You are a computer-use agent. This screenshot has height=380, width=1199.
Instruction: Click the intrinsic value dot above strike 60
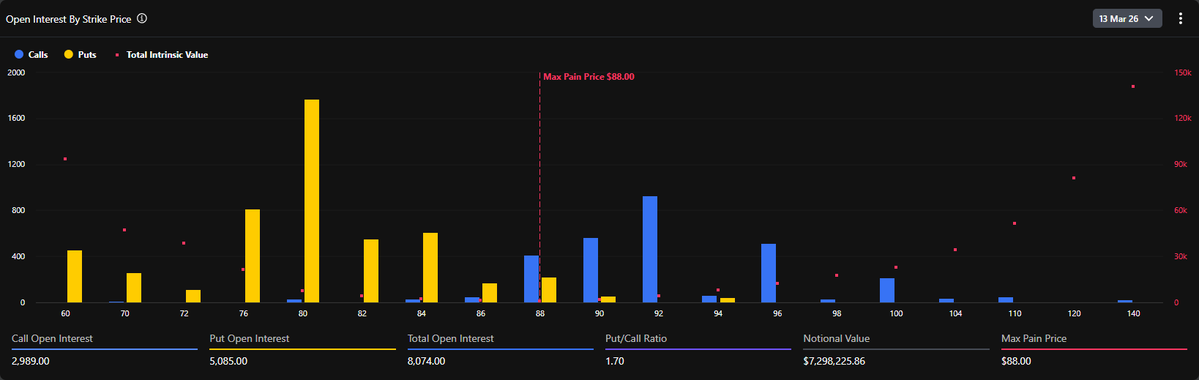(65, 159)
